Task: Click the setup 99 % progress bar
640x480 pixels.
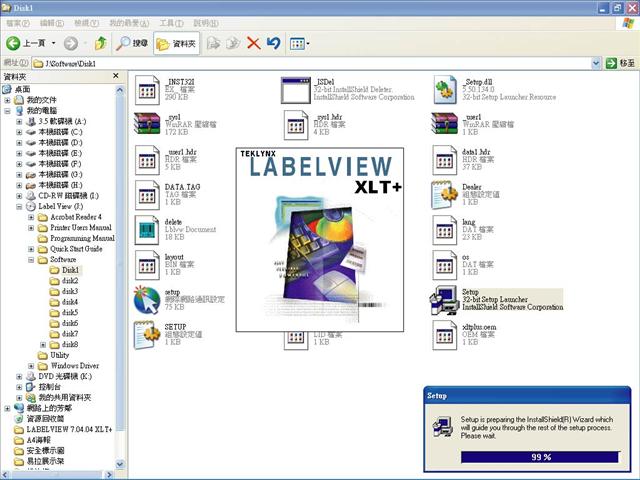Action: [540, 457]
